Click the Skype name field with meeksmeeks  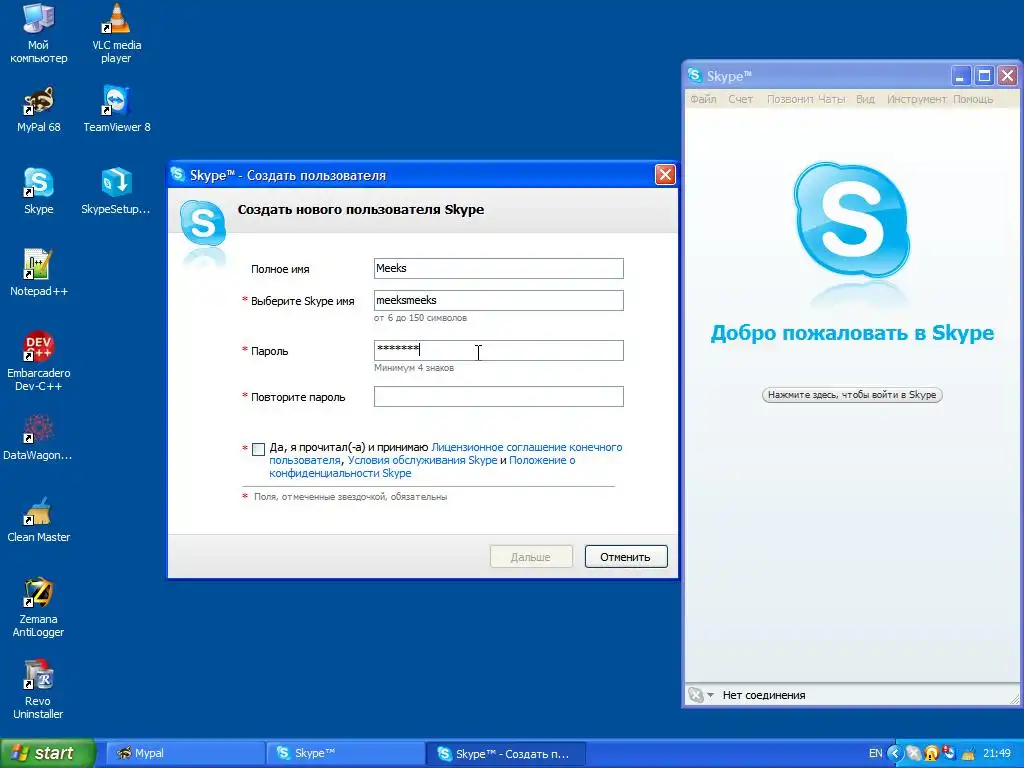tap(498, 300)
